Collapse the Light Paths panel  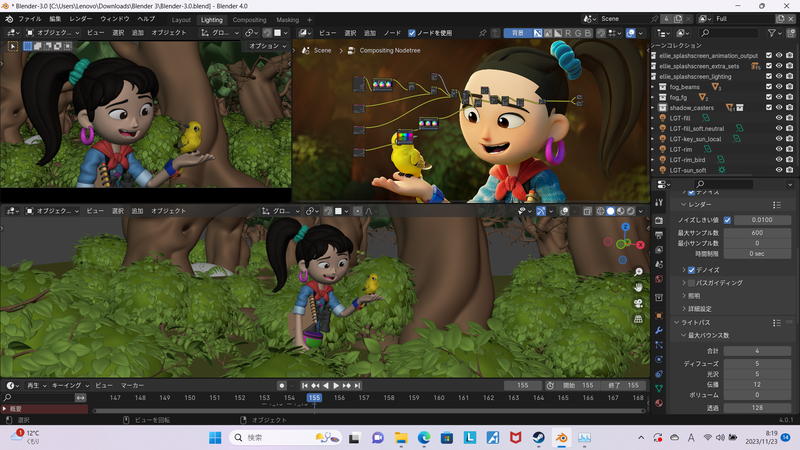[677, 322]
